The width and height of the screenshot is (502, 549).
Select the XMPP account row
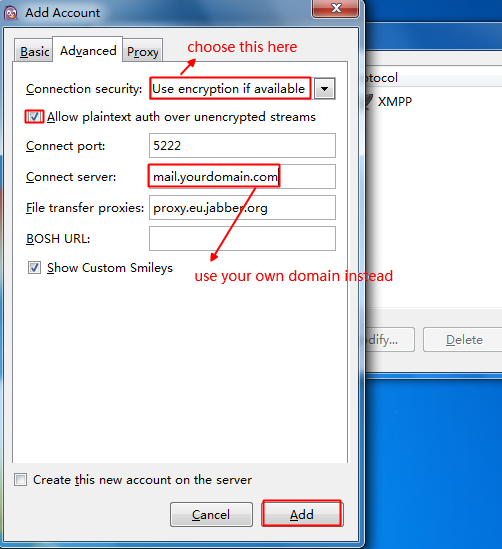click(433, 102)
